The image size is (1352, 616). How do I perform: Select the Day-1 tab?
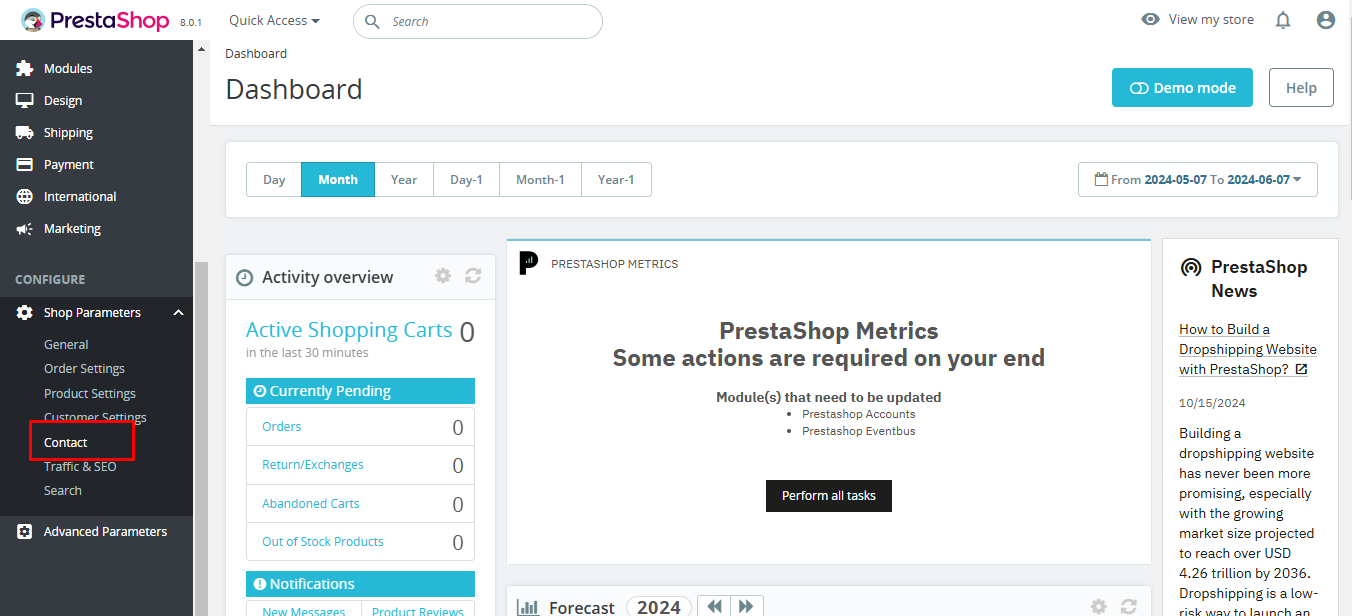(x=466, y=180)
